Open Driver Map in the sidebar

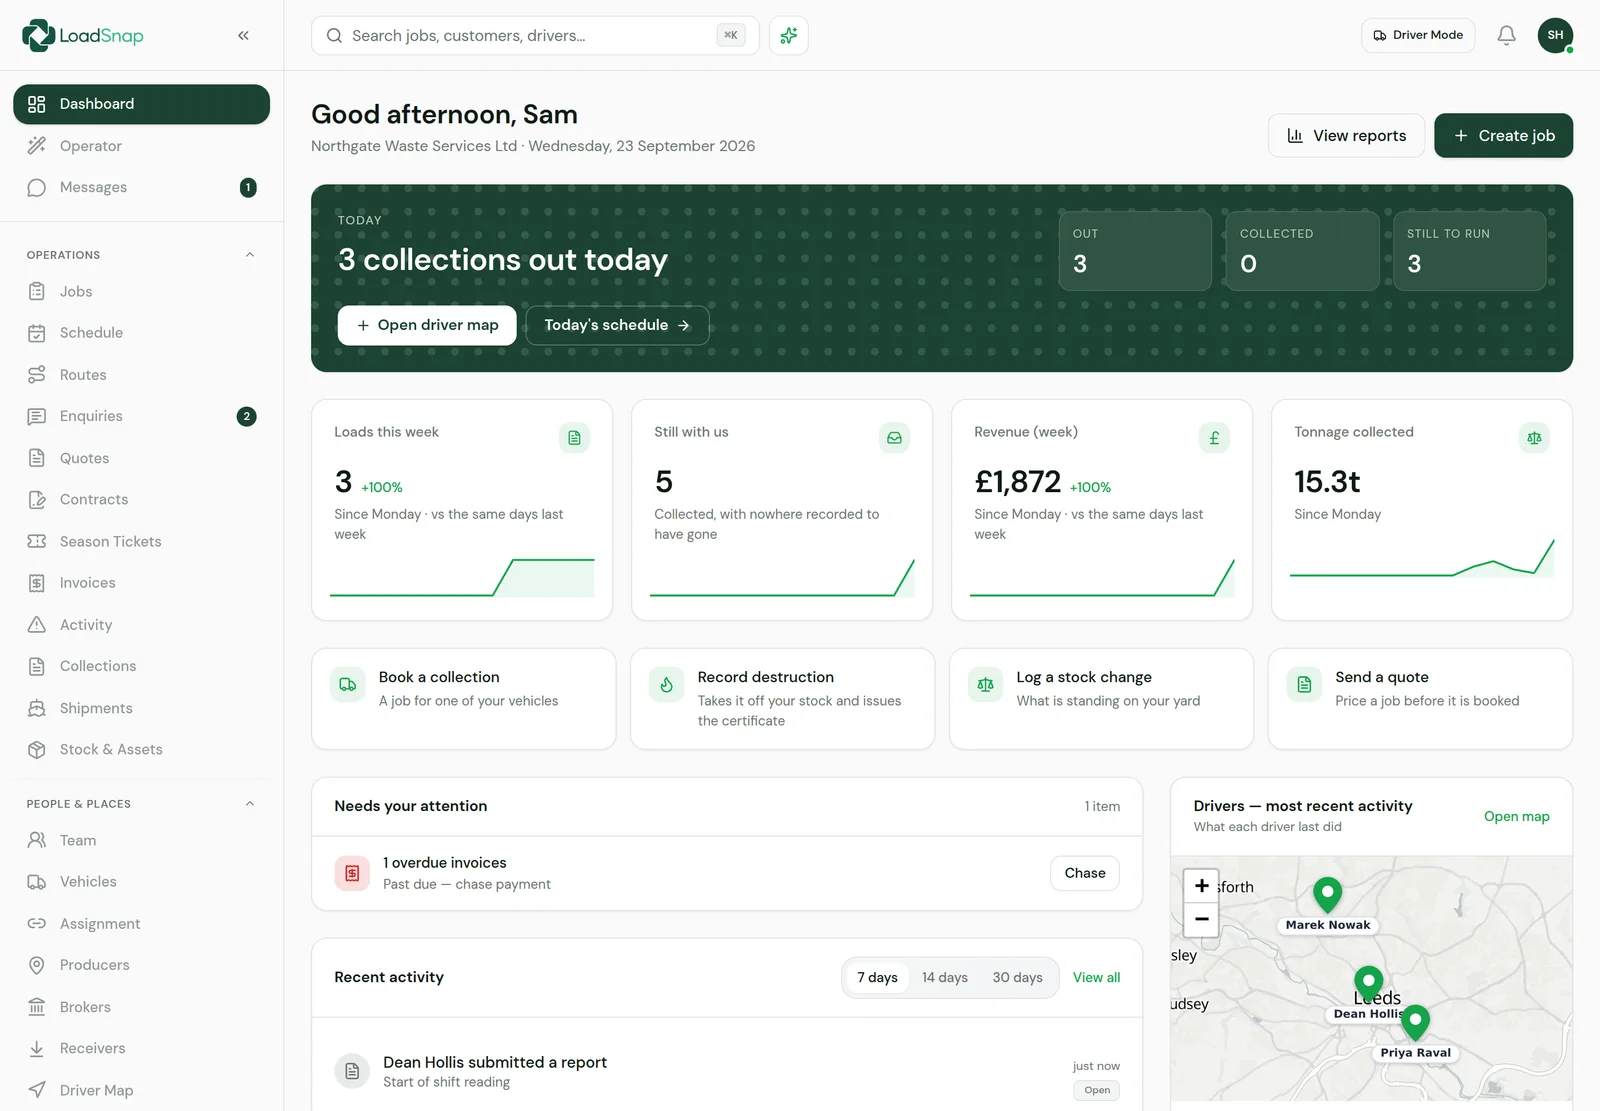click(141, 1090)
